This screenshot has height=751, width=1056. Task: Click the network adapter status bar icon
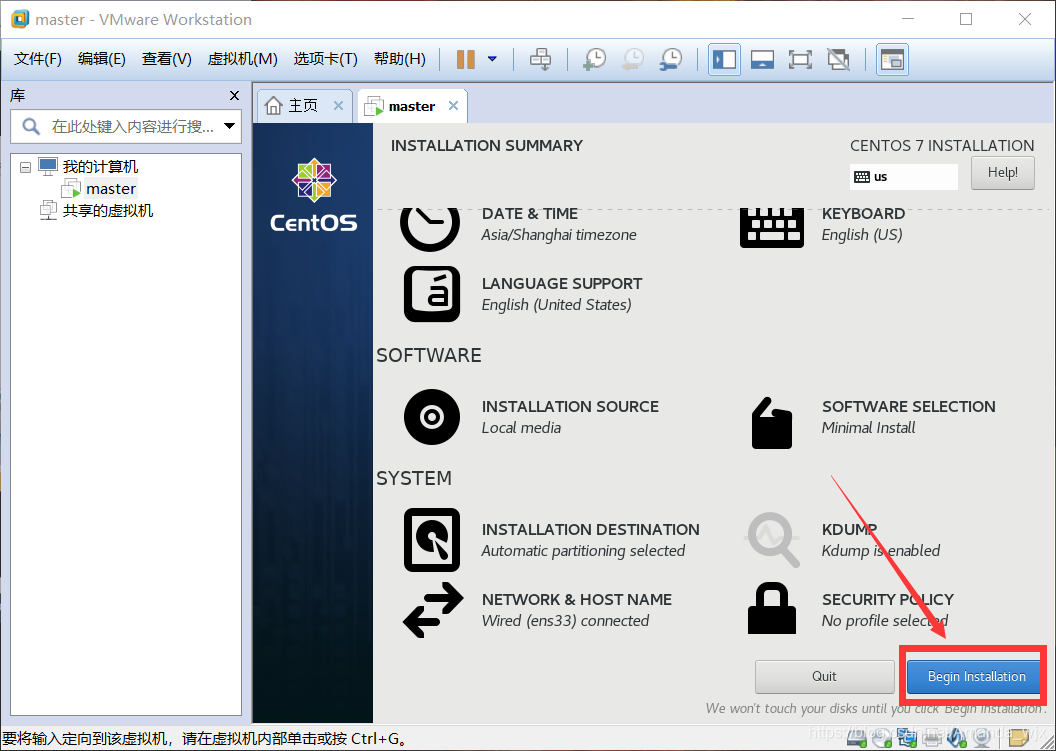(907, 739)
